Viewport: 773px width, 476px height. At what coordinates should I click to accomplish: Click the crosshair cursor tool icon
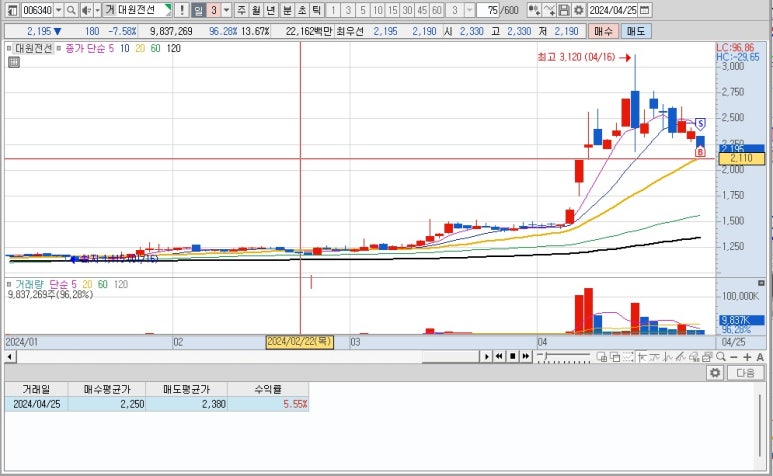(x=641, y=357)
